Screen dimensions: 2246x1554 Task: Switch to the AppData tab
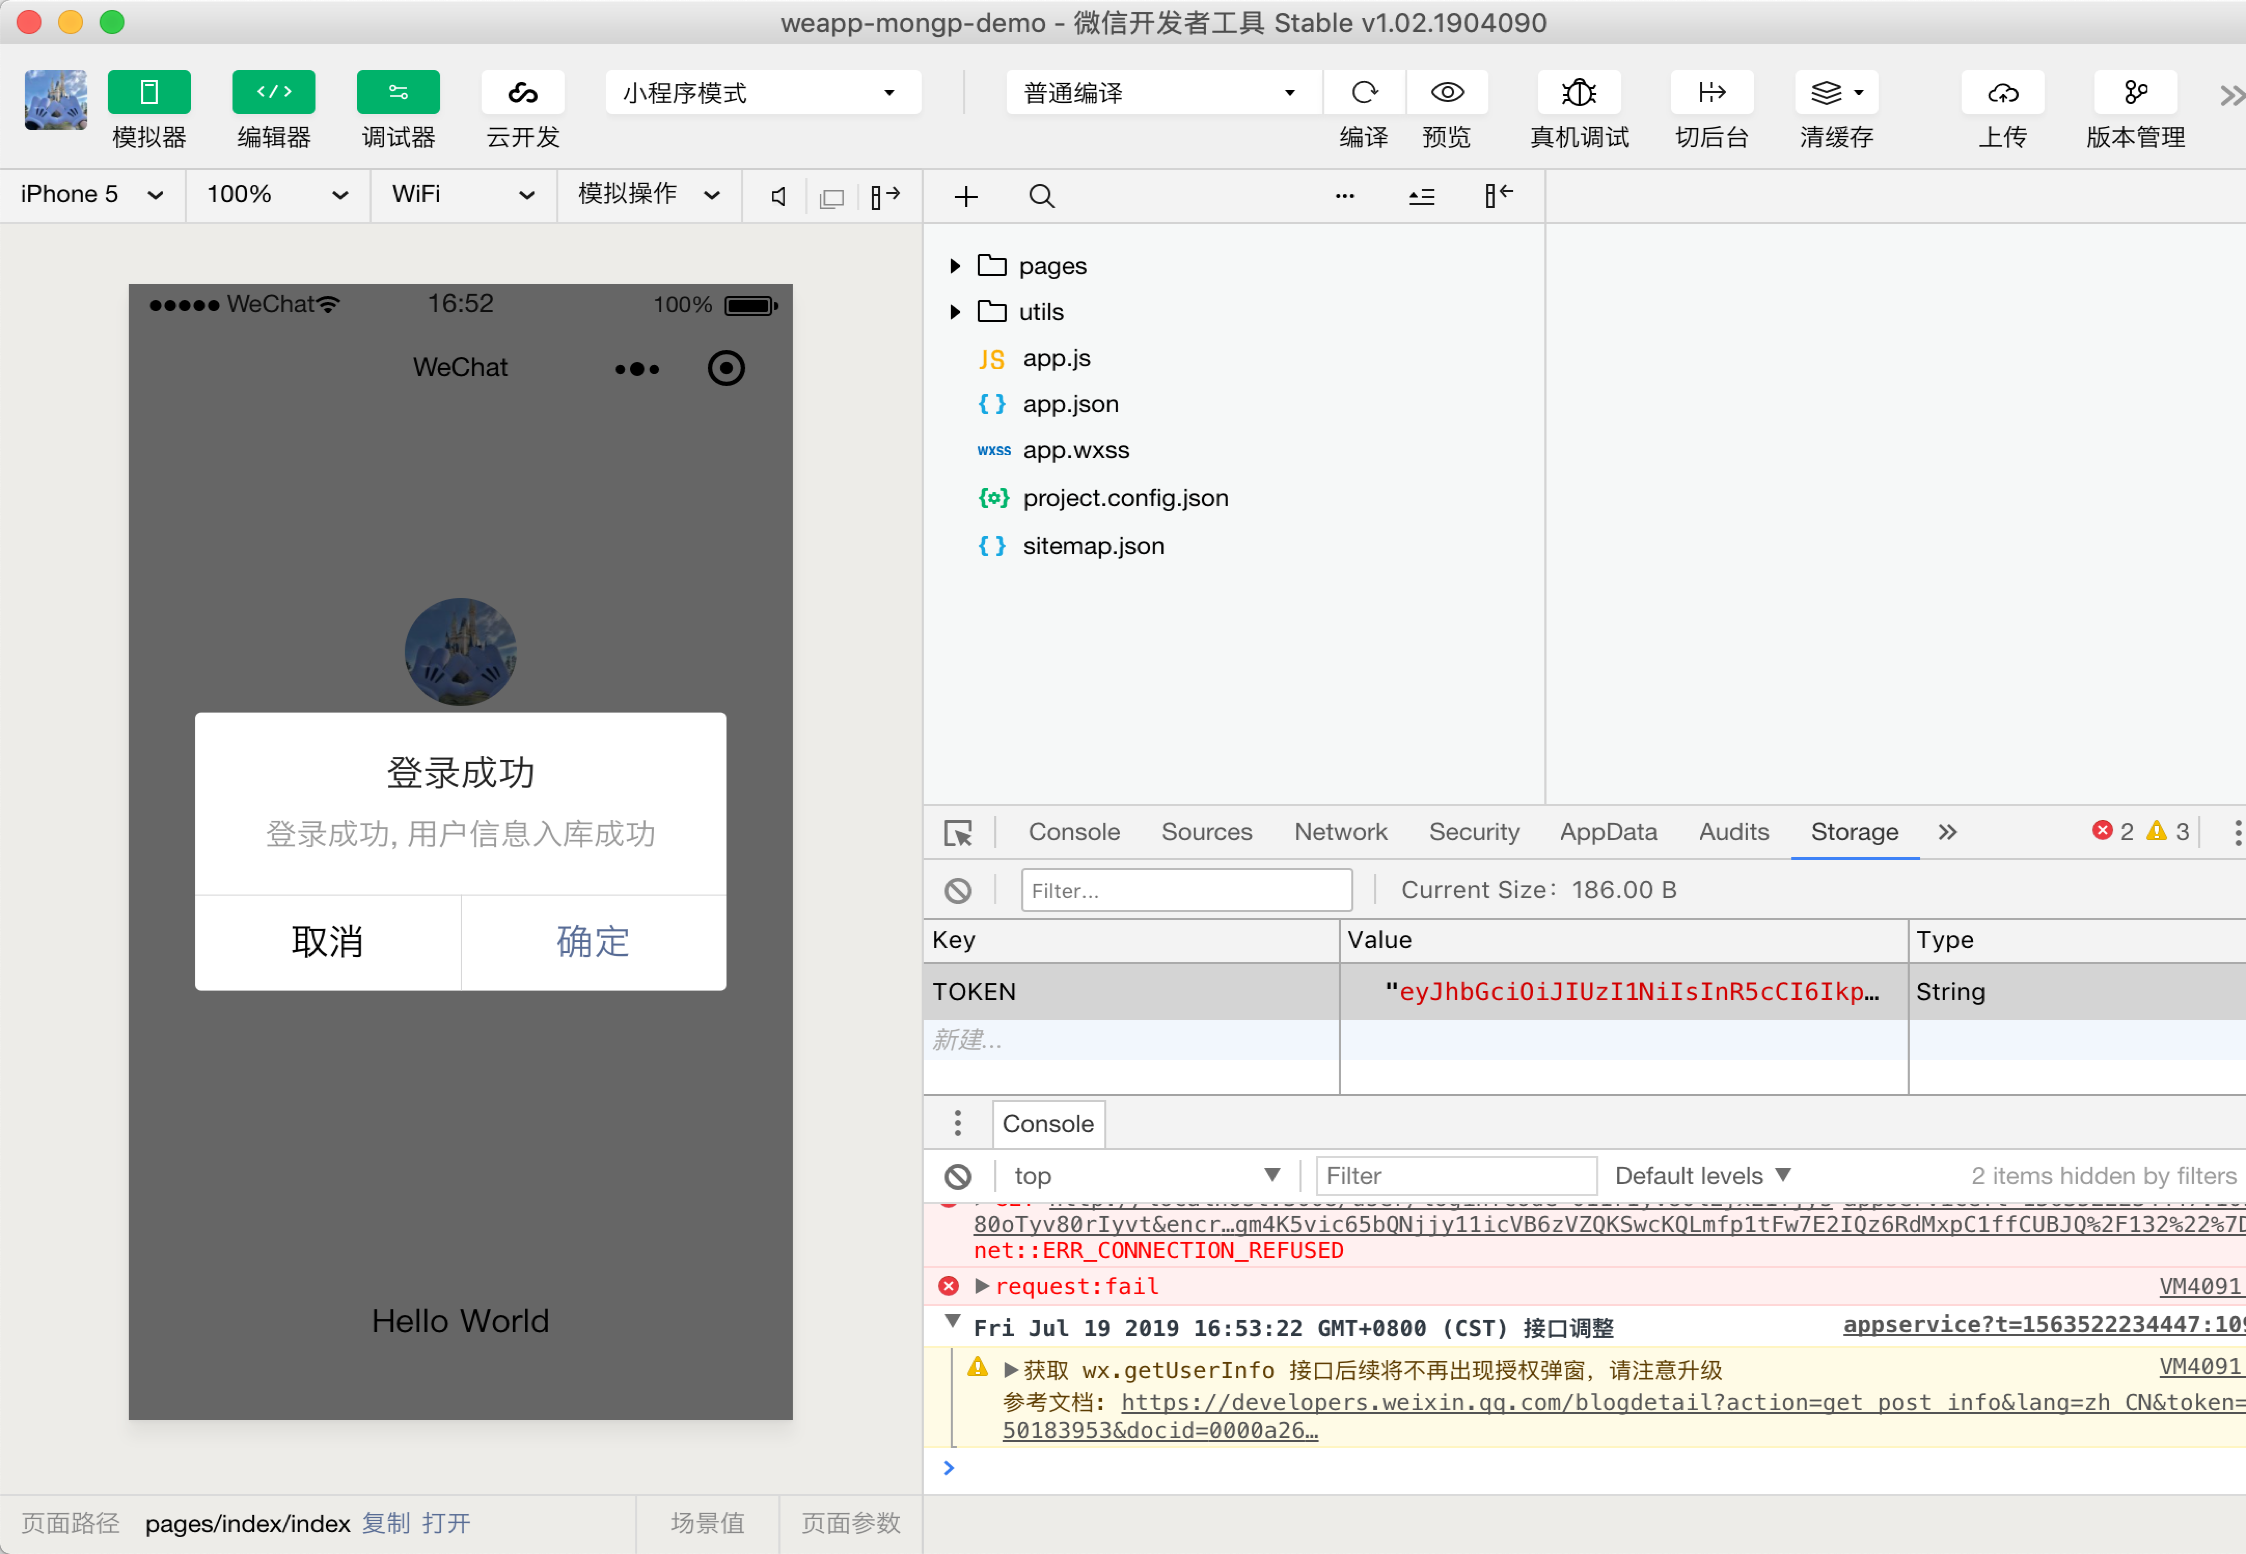[1608, 832]
